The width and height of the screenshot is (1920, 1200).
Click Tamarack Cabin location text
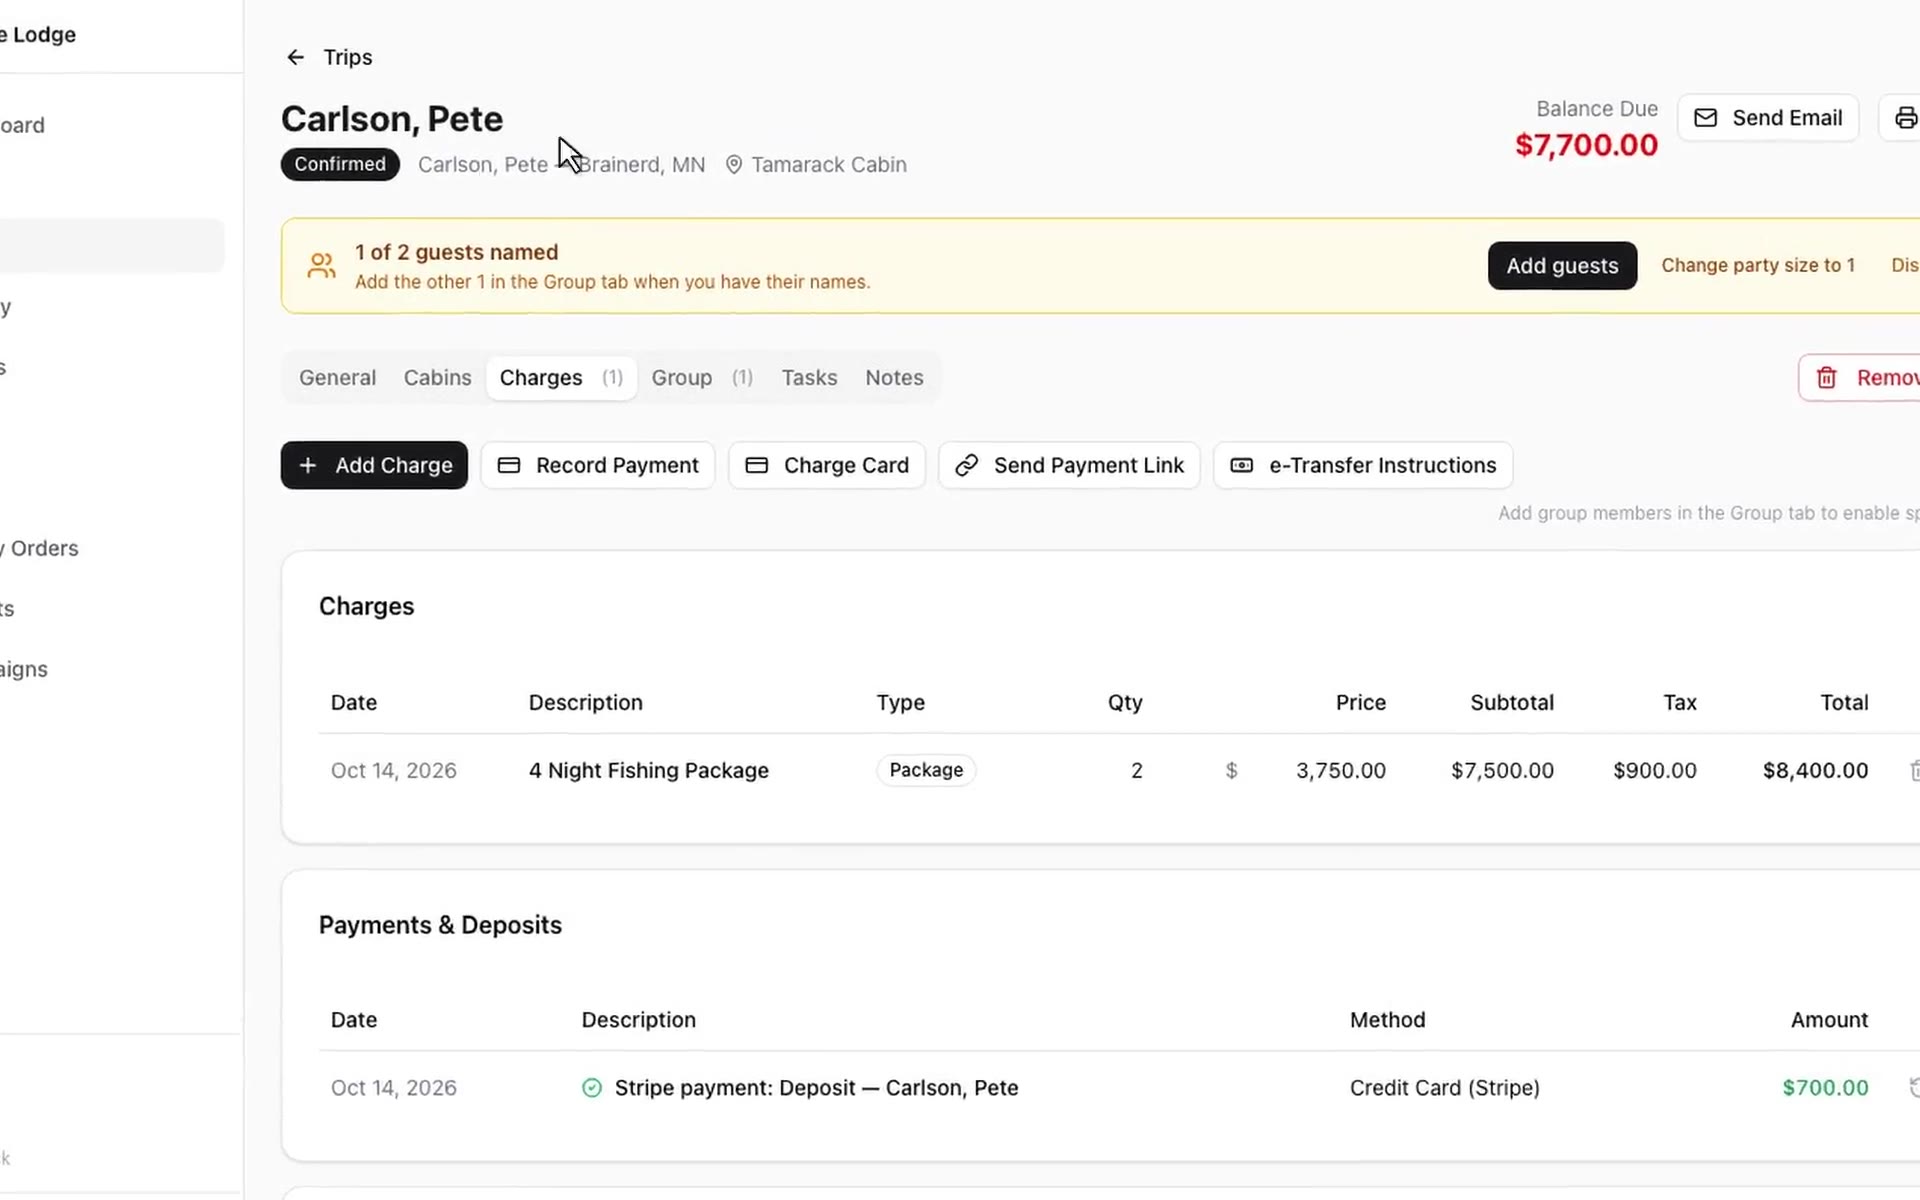click(x=829, y=165)
